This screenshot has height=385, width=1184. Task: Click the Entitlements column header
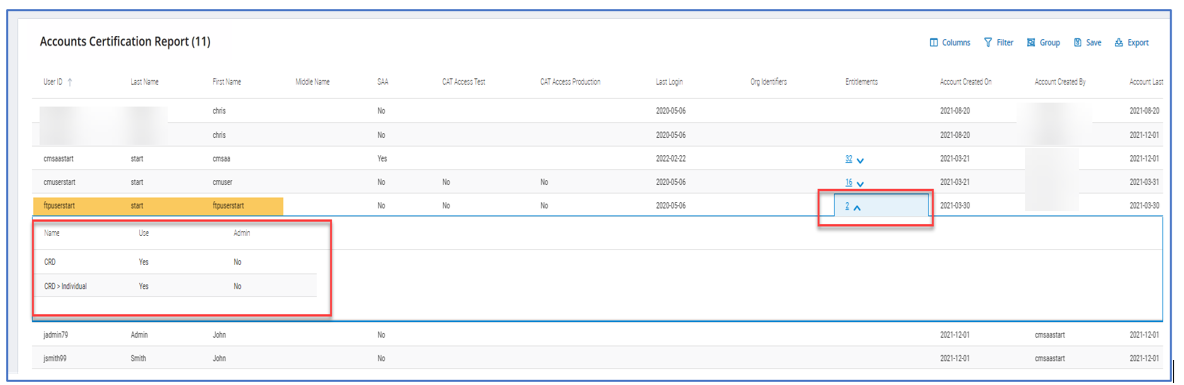[862, 81]
